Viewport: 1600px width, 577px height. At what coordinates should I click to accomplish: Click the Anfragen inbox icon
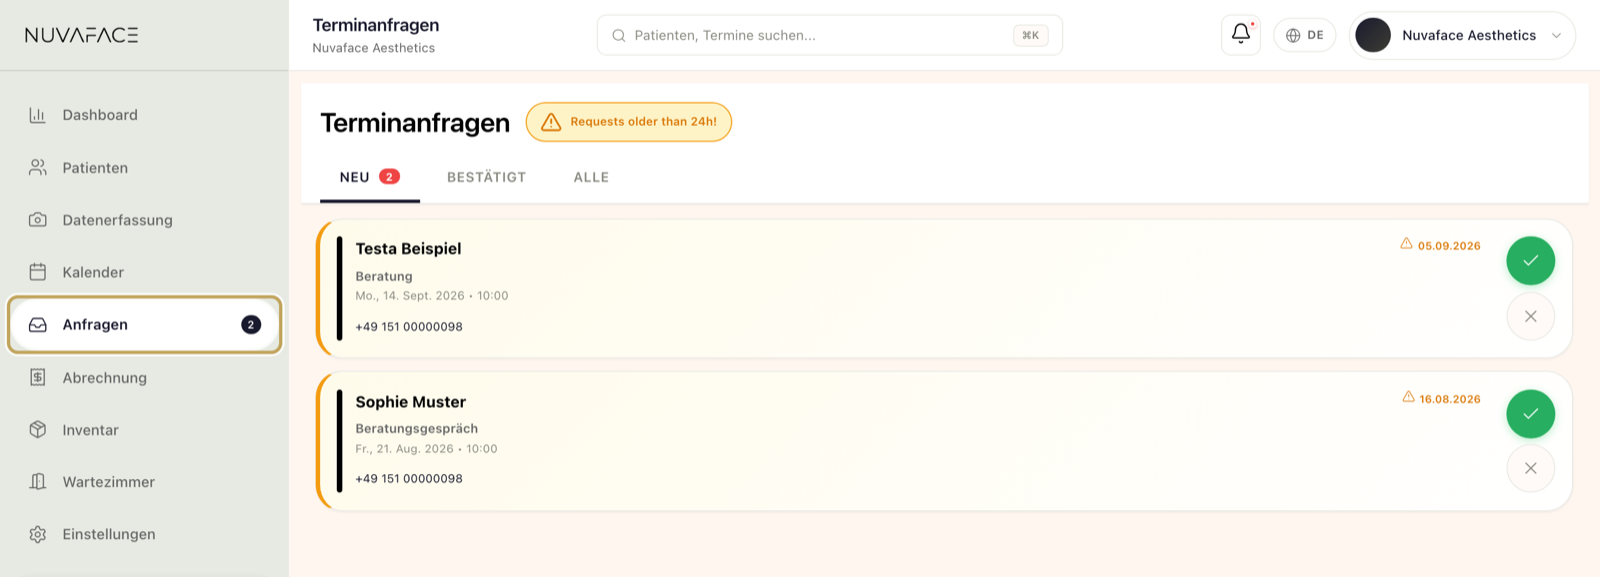coord(38,325)
